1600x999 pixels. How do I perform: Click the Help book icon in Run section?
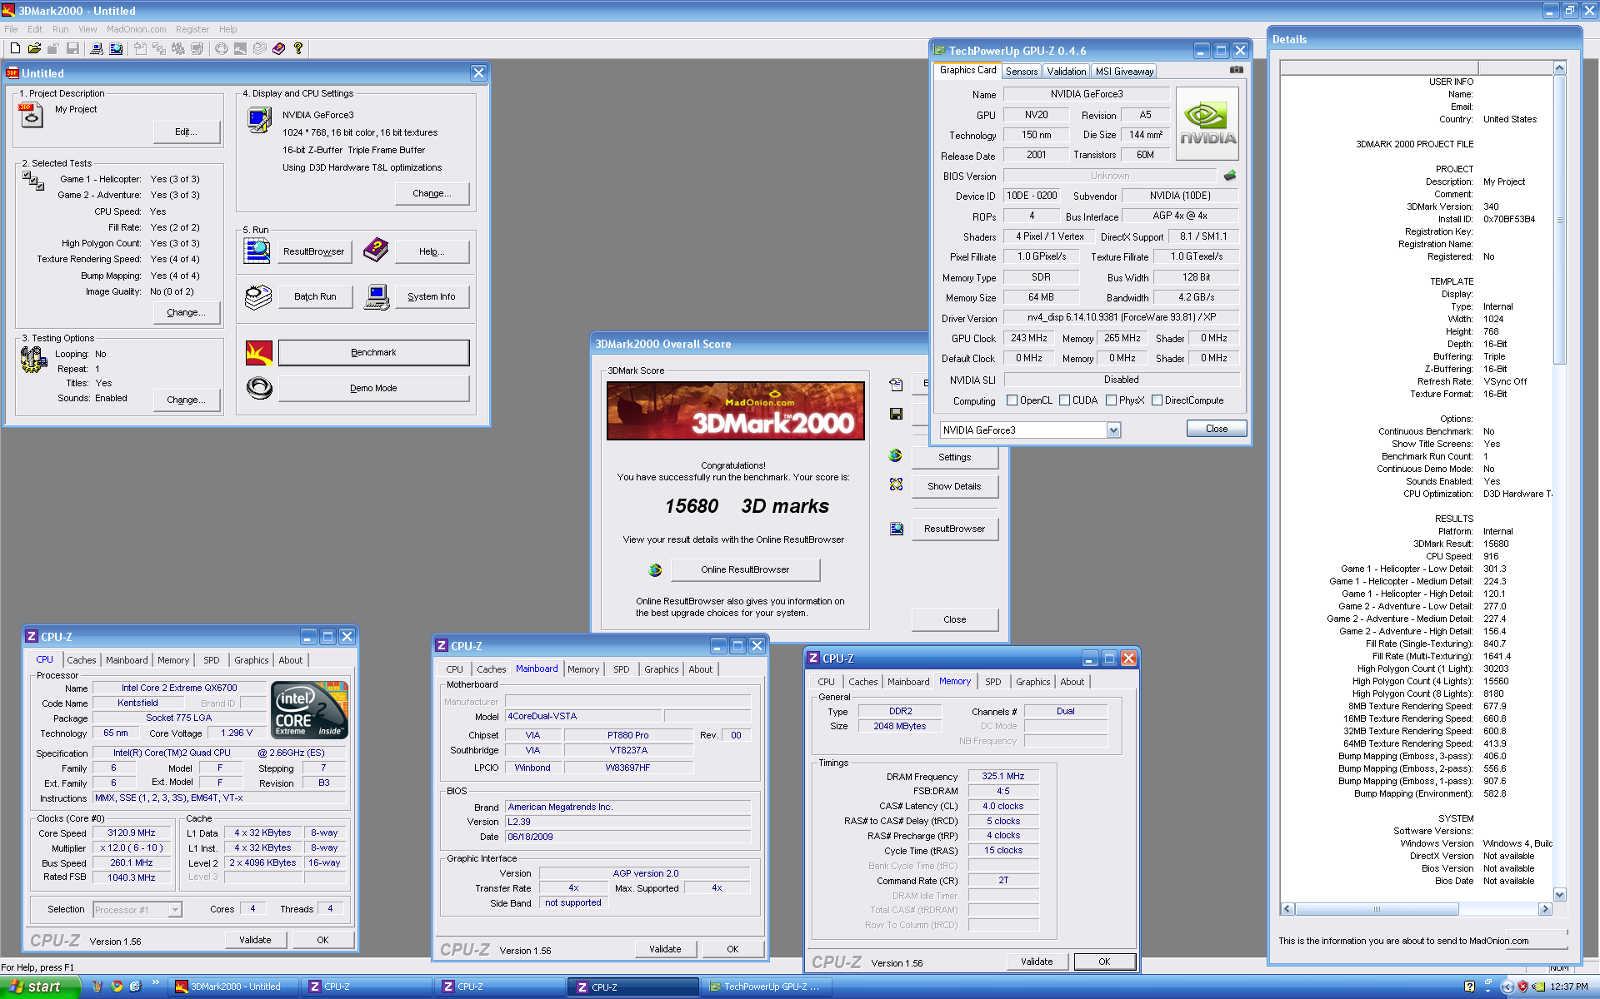click(376, 250)
